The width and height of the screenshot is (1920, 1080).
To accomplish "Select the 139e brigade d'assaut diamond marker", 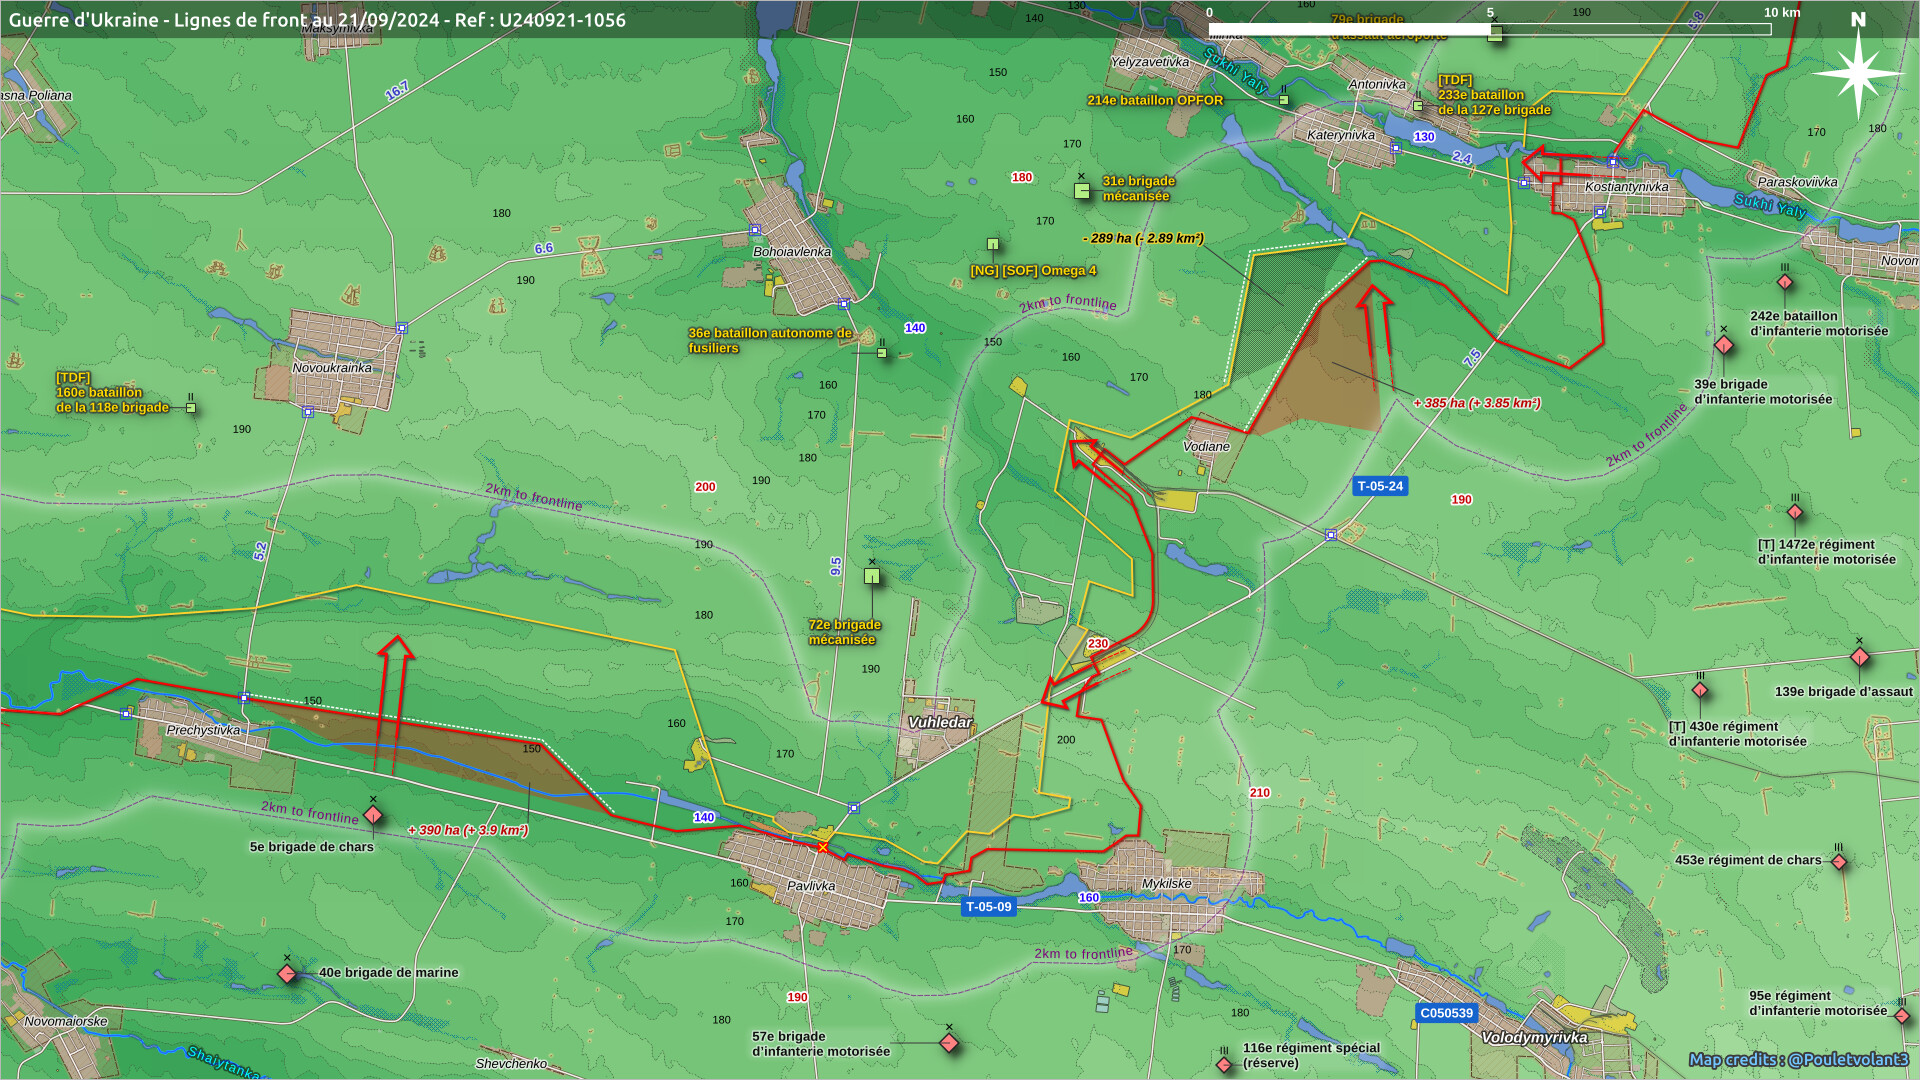I will [x=1859, y=657].
